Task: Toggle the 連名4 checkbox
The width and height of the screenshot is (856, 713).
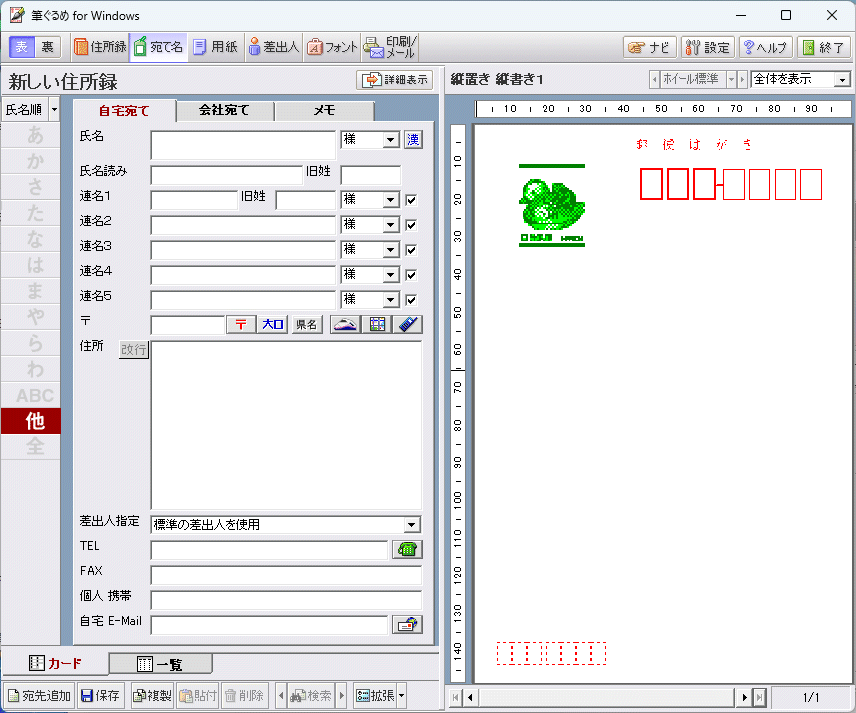Action: pos(411,275)
